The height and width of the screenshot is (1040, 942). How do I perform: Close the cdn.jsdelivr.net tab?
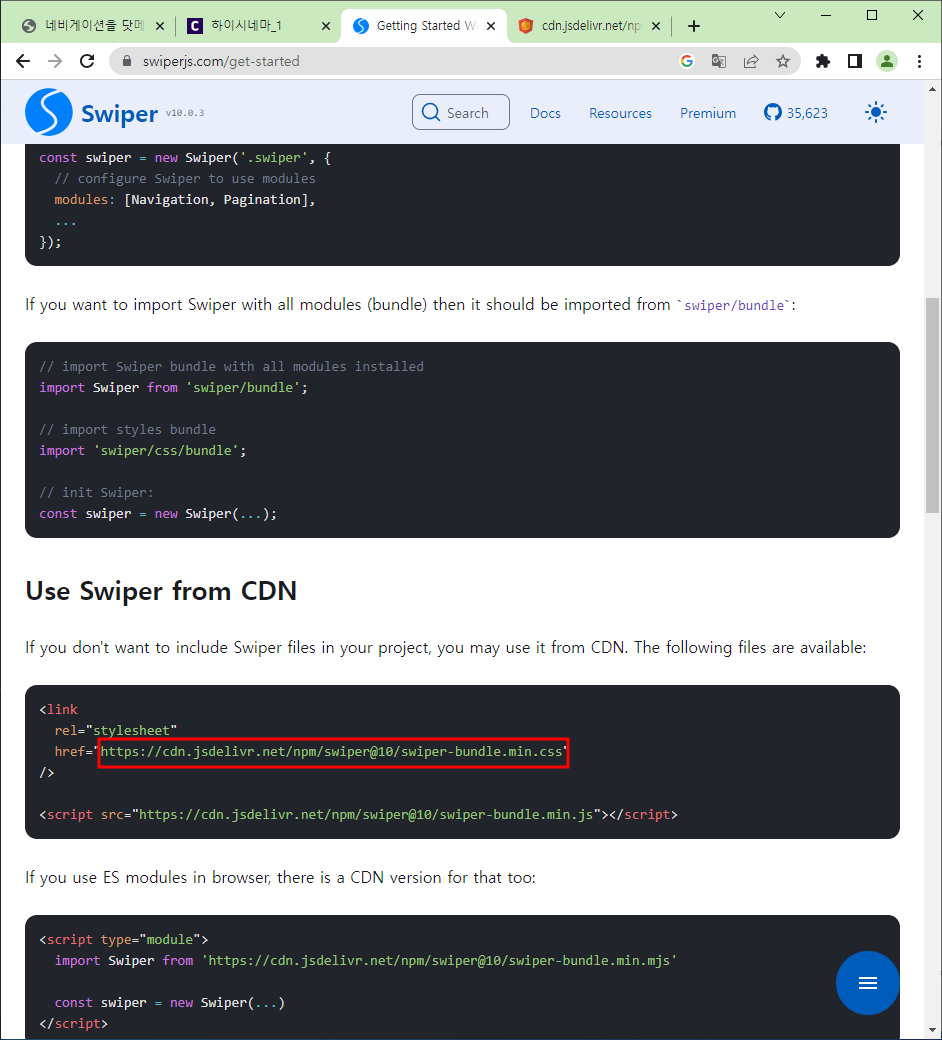[x=656, y=26]
